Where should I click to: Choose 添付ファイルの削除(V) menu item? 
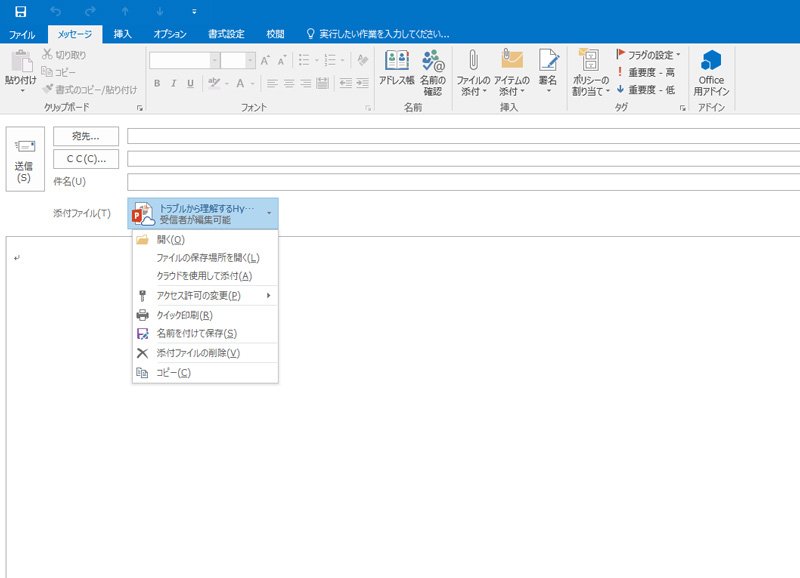[x=205, y=353]
